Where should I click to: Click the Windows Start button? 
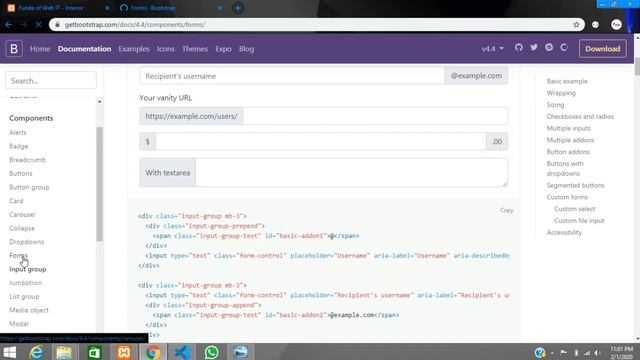point(10,352)
